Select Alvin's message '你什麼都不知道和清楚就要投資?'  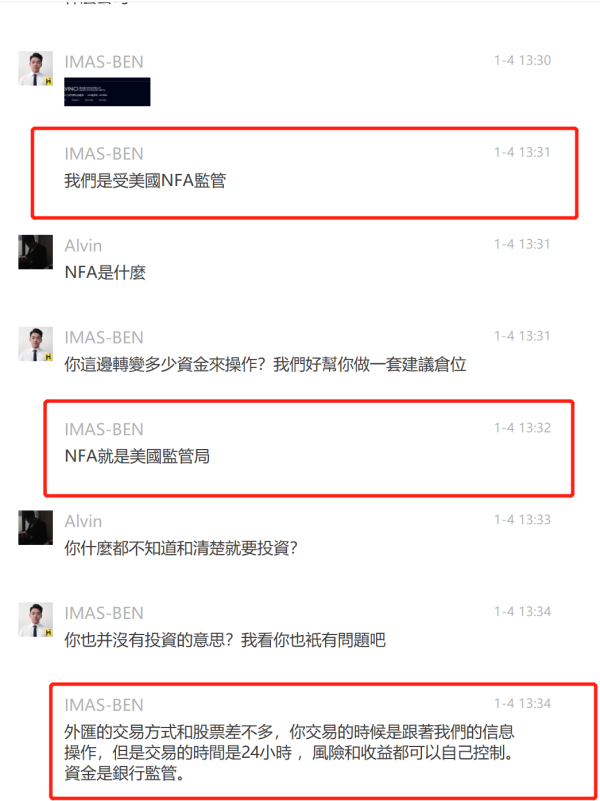181,548
